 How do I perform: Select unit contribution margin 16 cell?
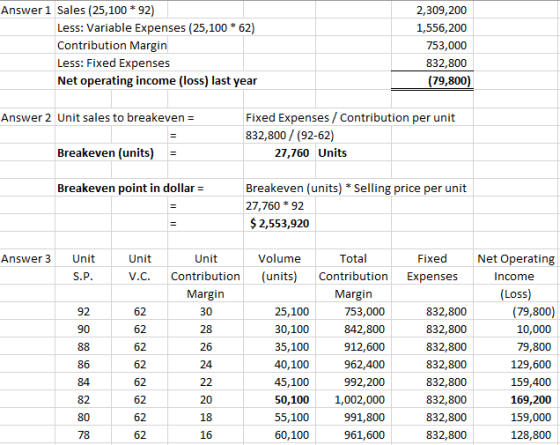[x=206, y=435]
